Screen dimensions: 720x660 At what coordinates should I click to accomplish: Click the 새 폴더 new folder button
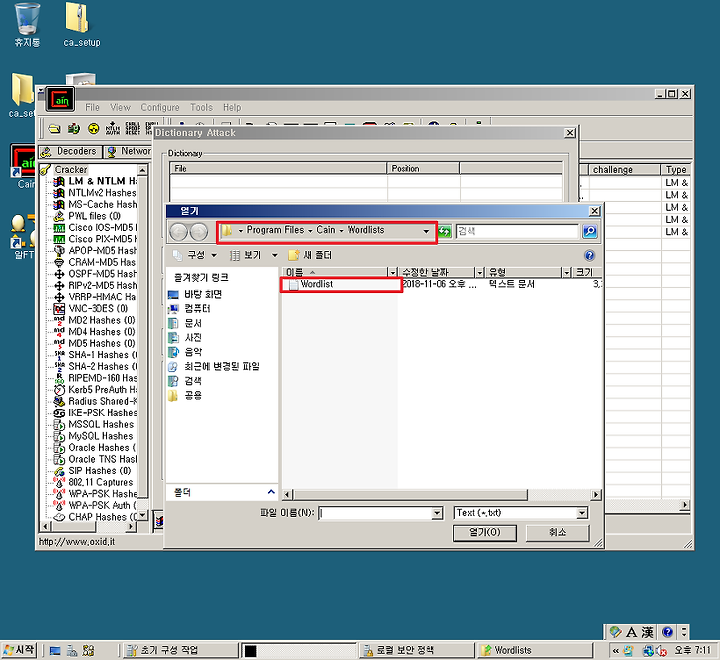[x=310, y=255]
